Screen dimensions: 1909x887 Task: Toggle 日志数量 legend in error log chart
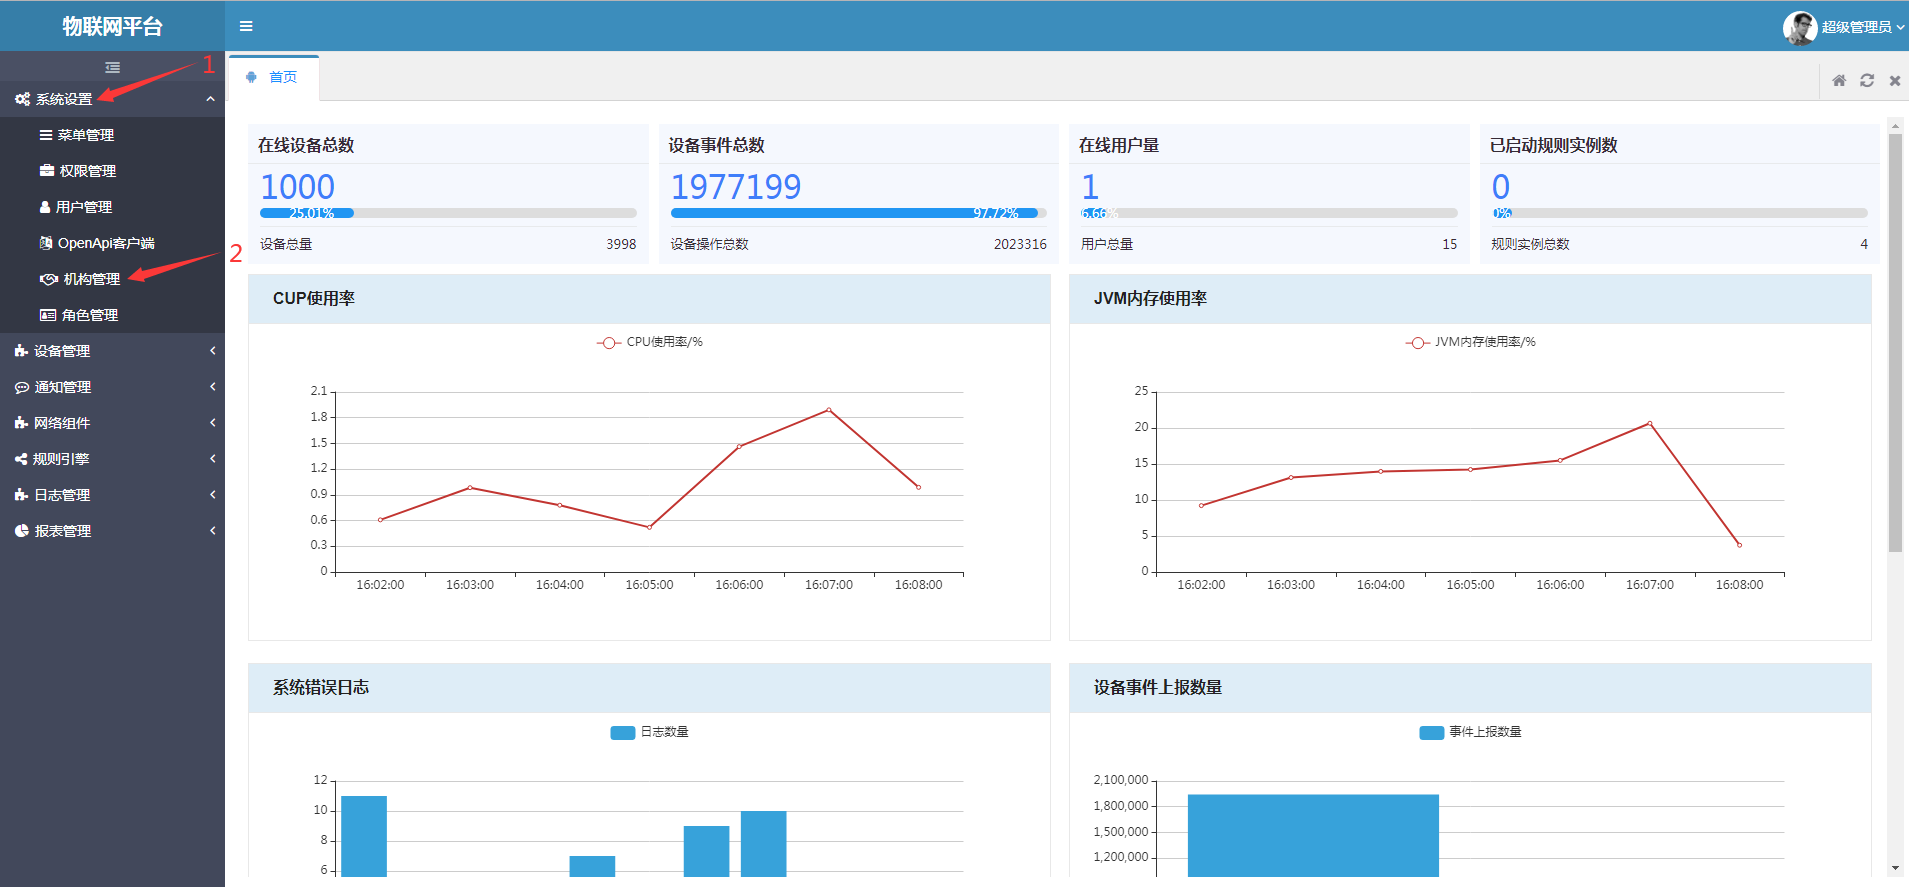click(x=650, y=732)
